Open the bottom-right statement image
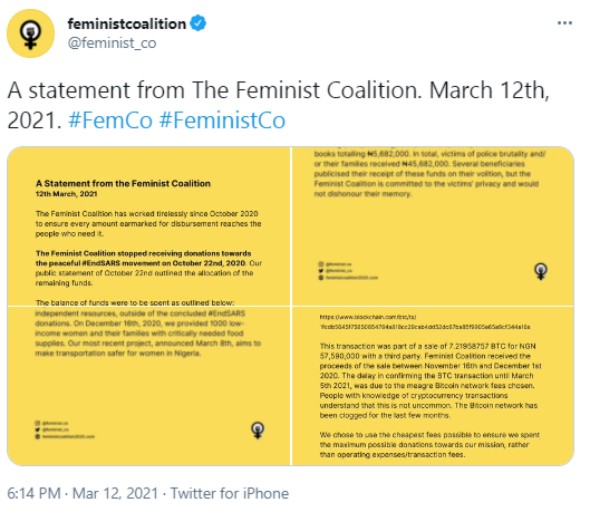Image resolution: width=590 pixels, height=512 pixels. pyautogui.click(x=433, y=386)
